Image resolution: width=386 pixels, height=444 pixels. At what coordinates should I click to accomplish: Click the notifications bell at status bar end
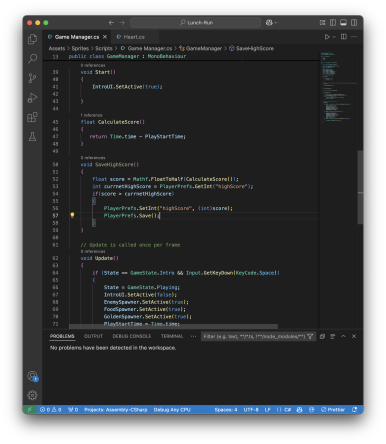pos(355,410)
